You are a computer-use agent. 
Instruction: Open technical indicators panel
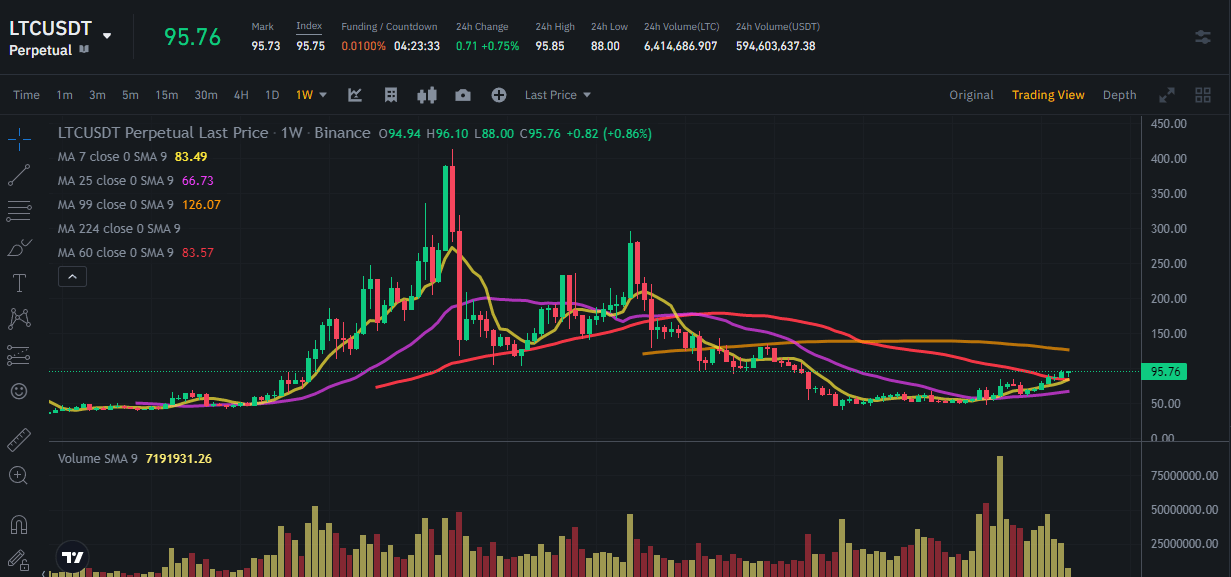pos(355,95)
